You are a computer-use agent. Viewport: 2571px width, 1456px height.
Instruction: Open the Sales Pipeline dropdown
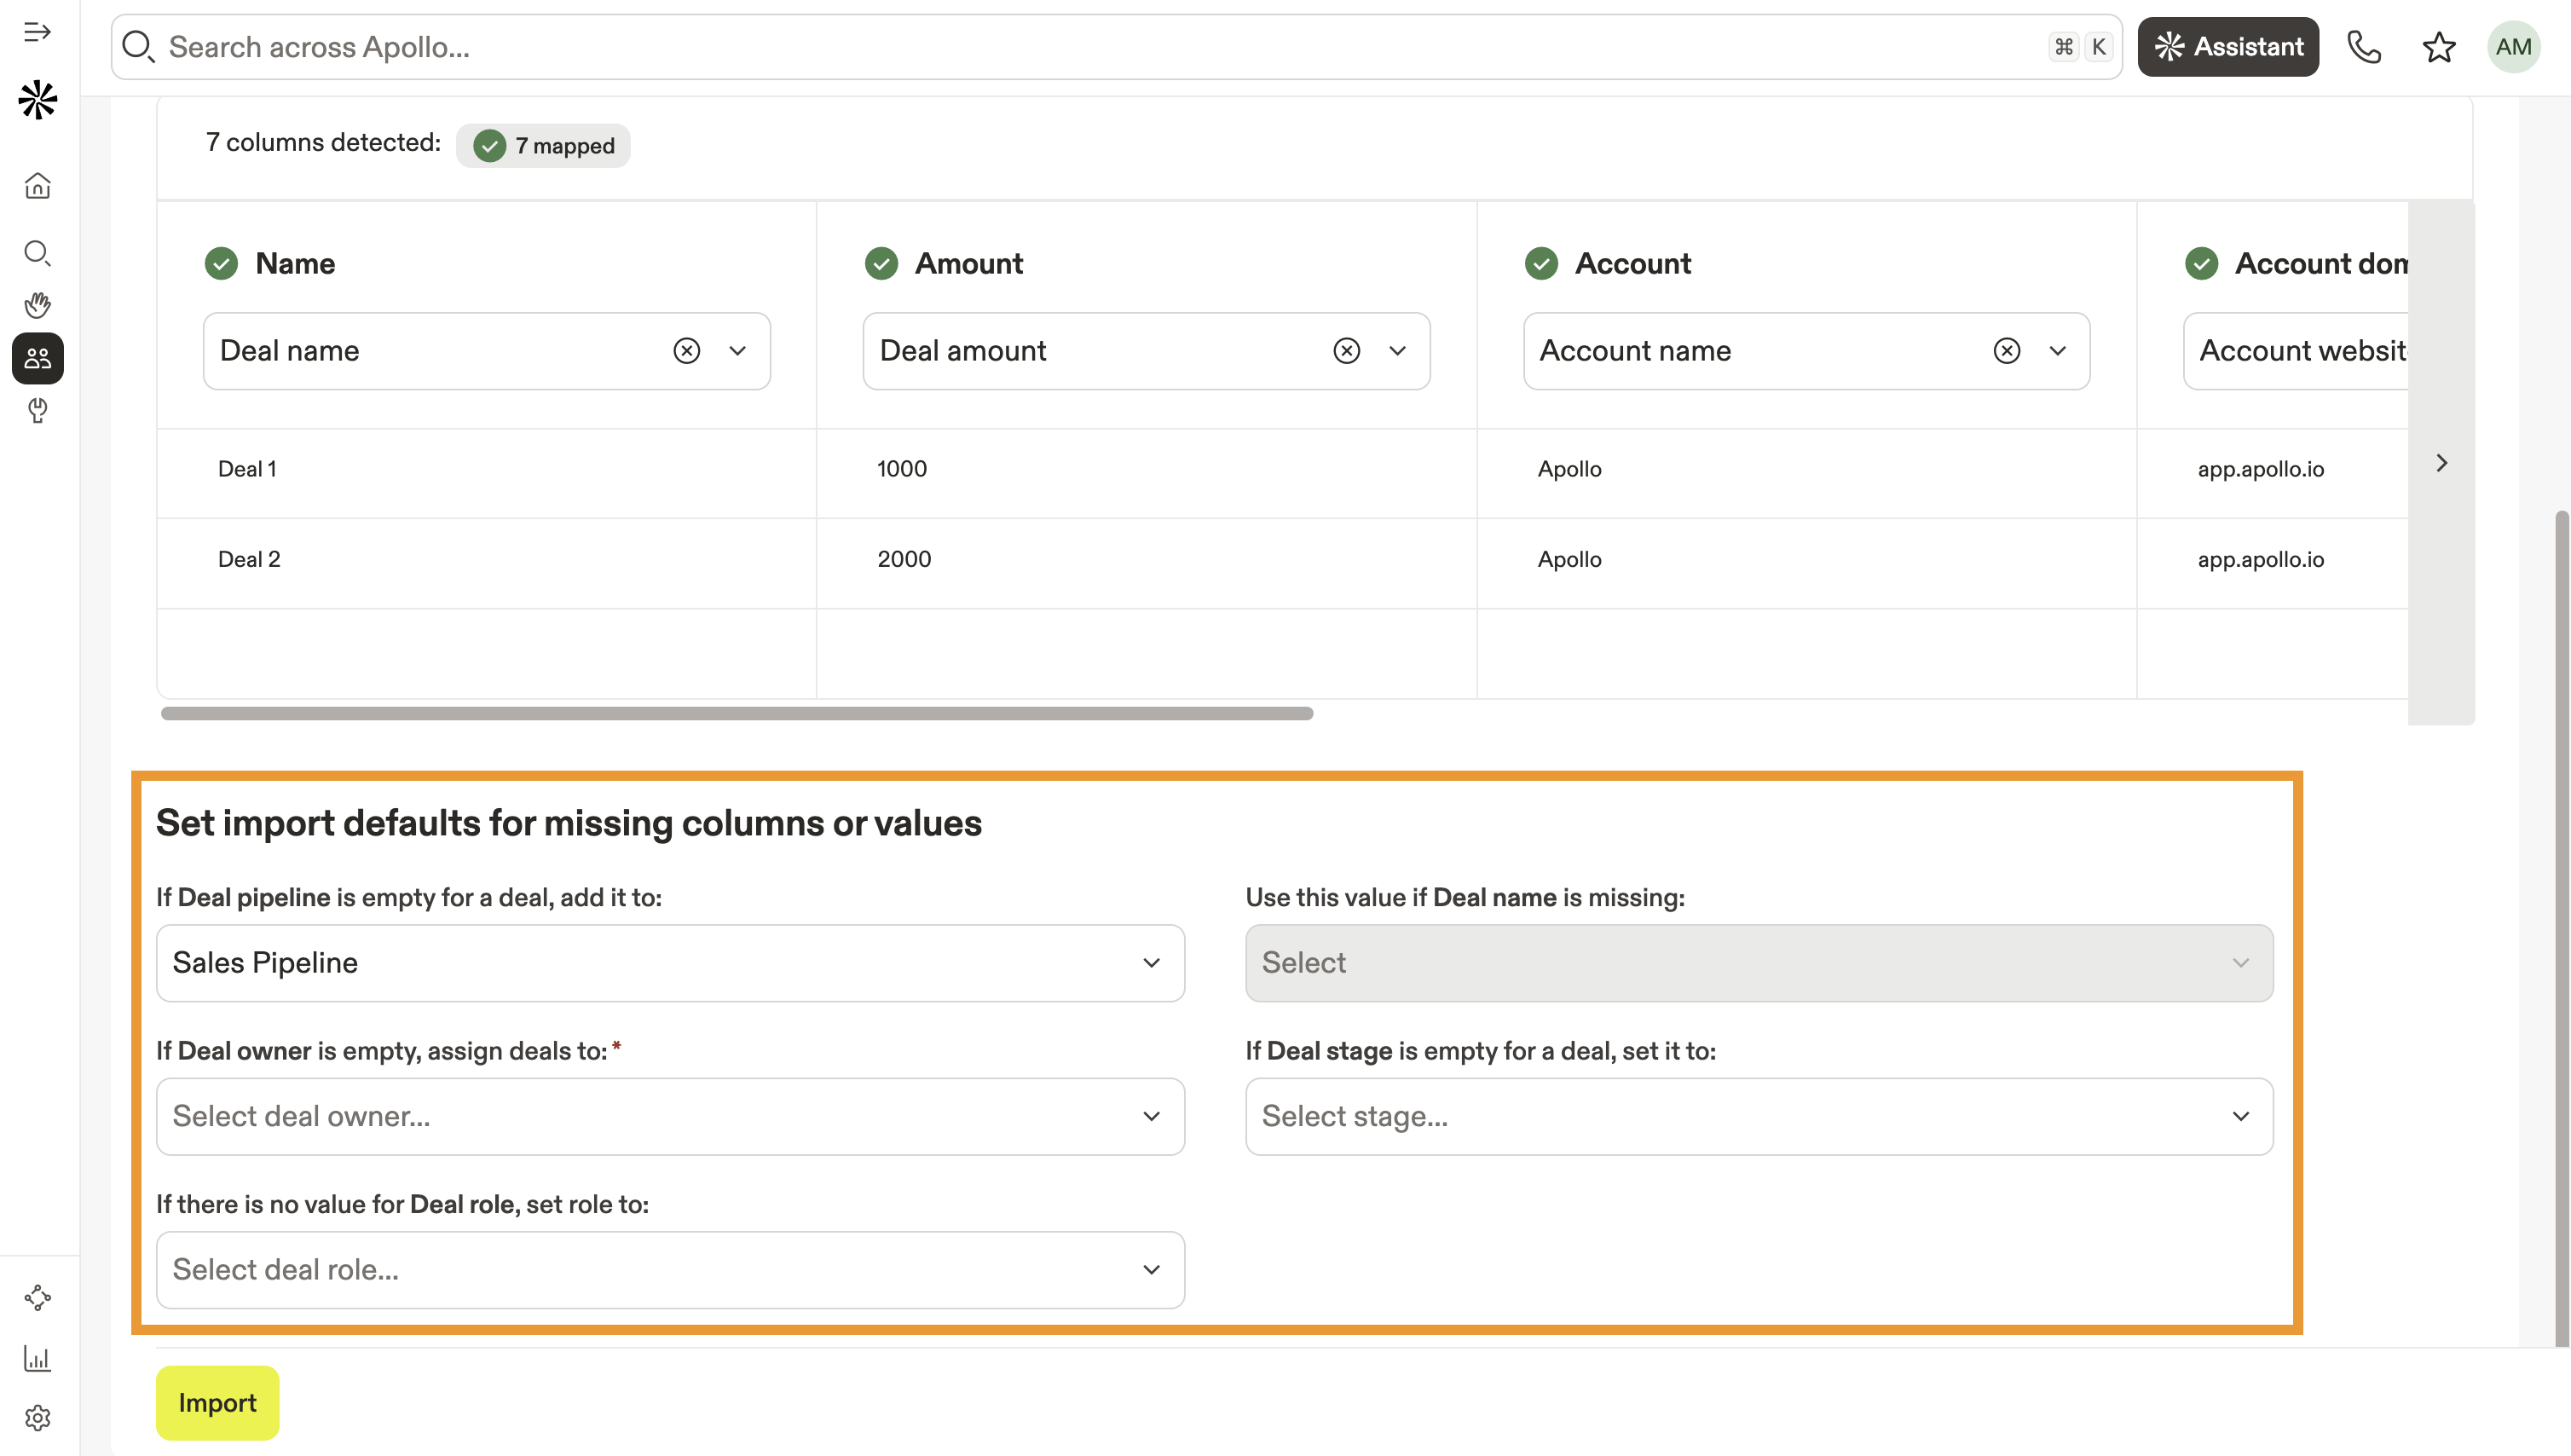(670, 963)
